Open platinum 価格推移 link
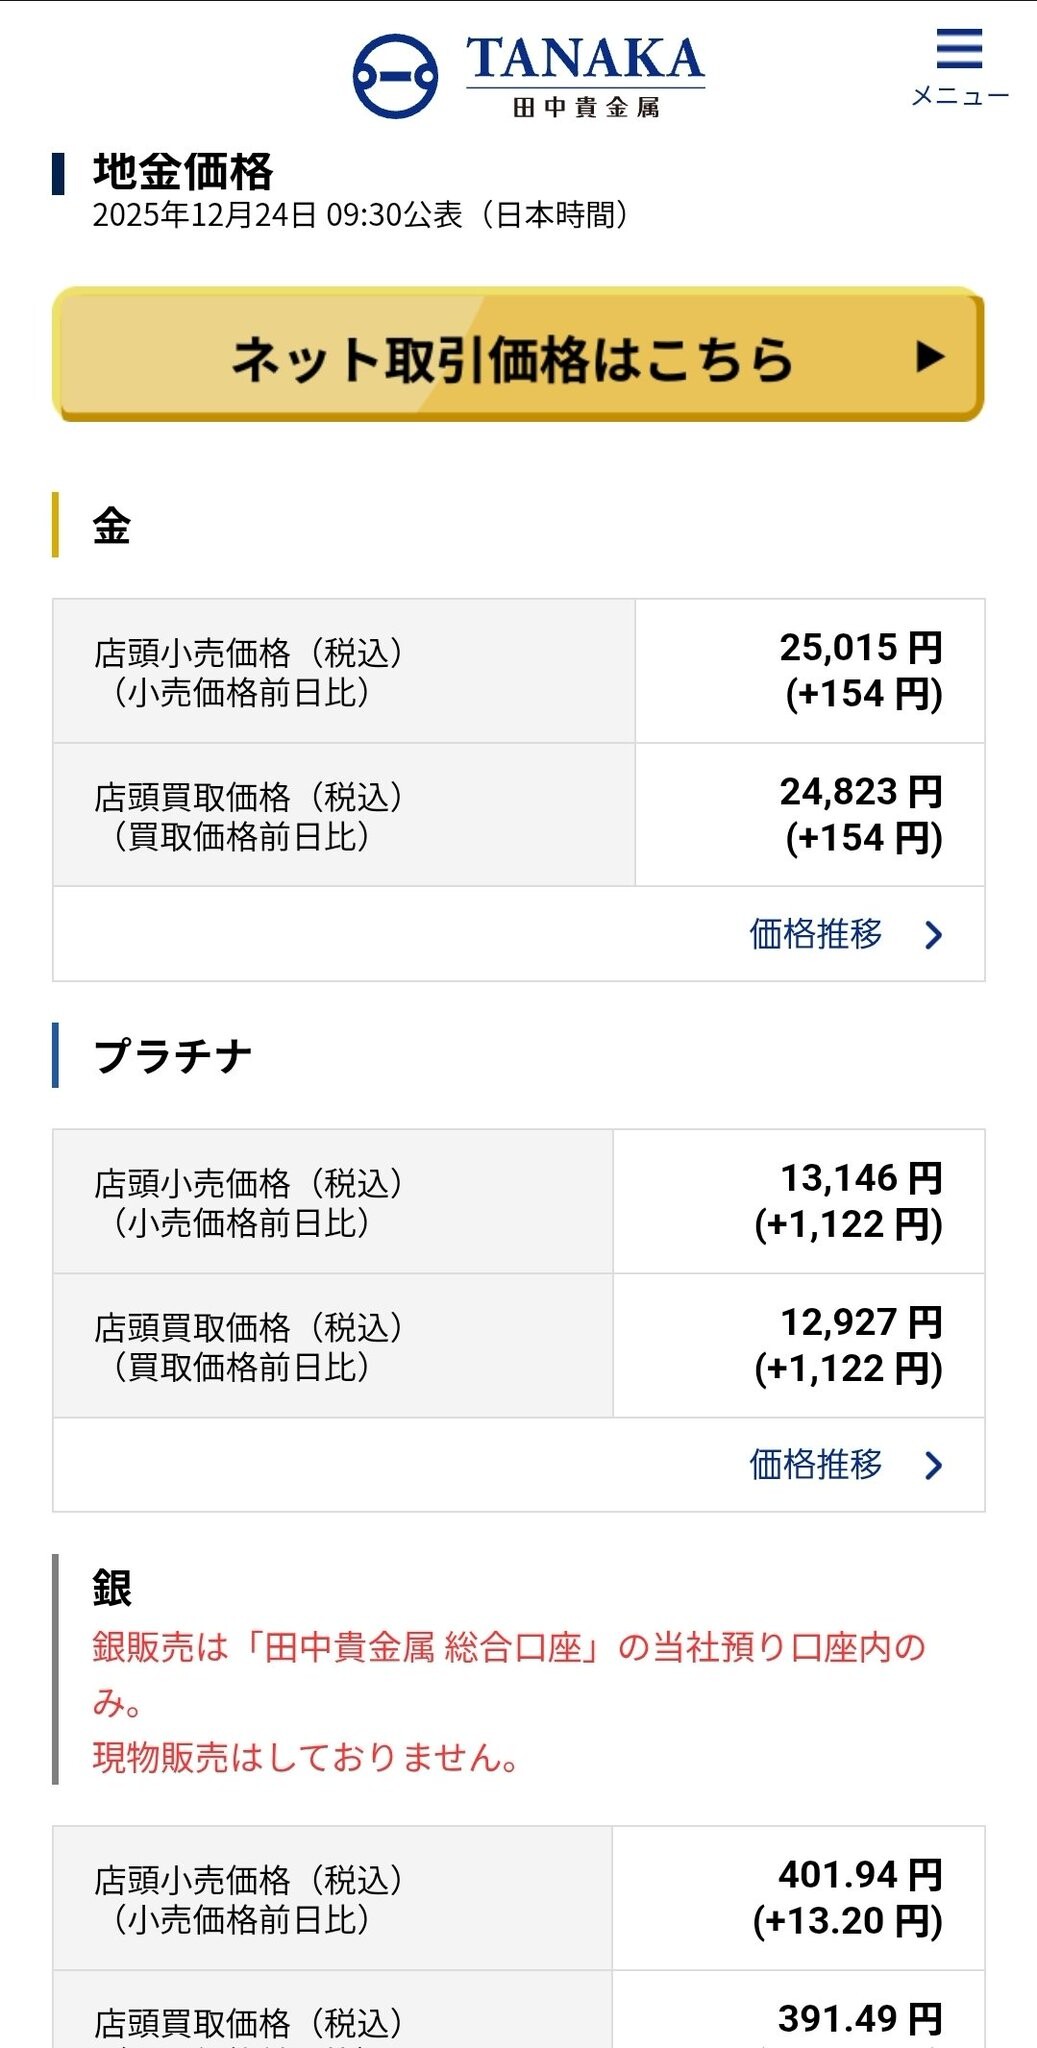Image resolution: width=1037 pixels, height=2048 pixels. click(816, 1464)
